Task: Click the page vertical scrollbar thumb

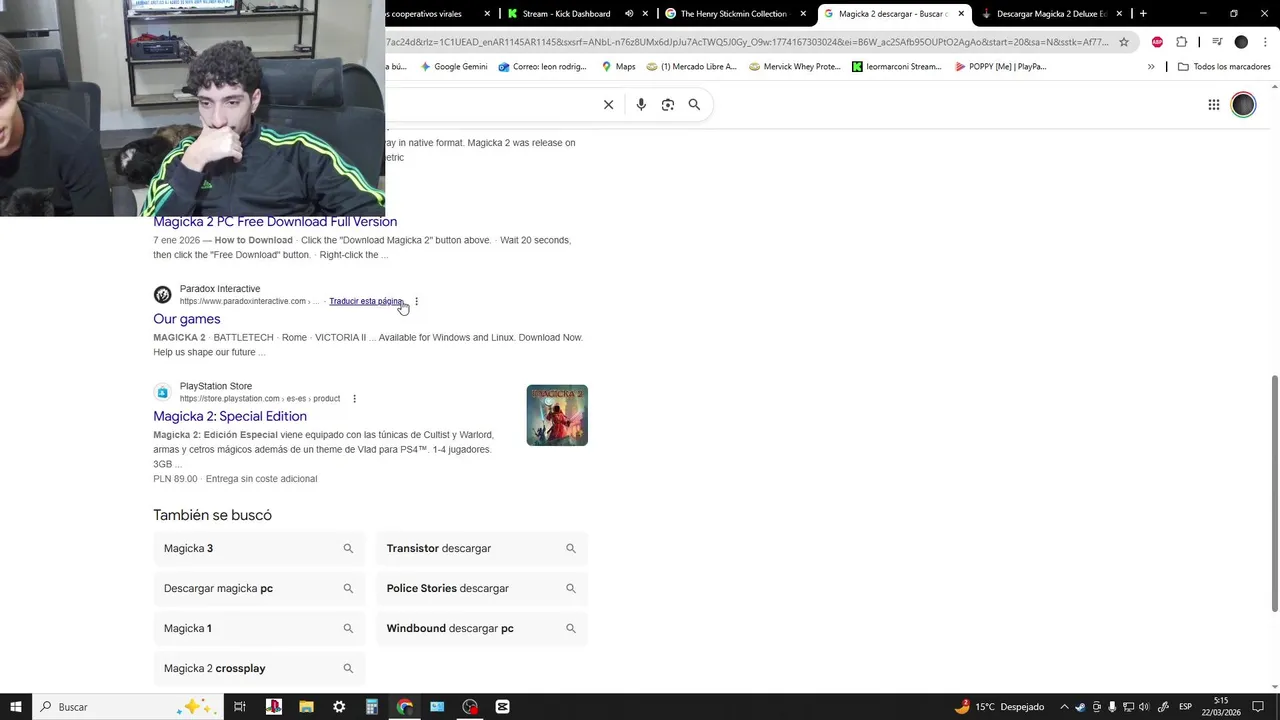Action: click(1274, 494)
